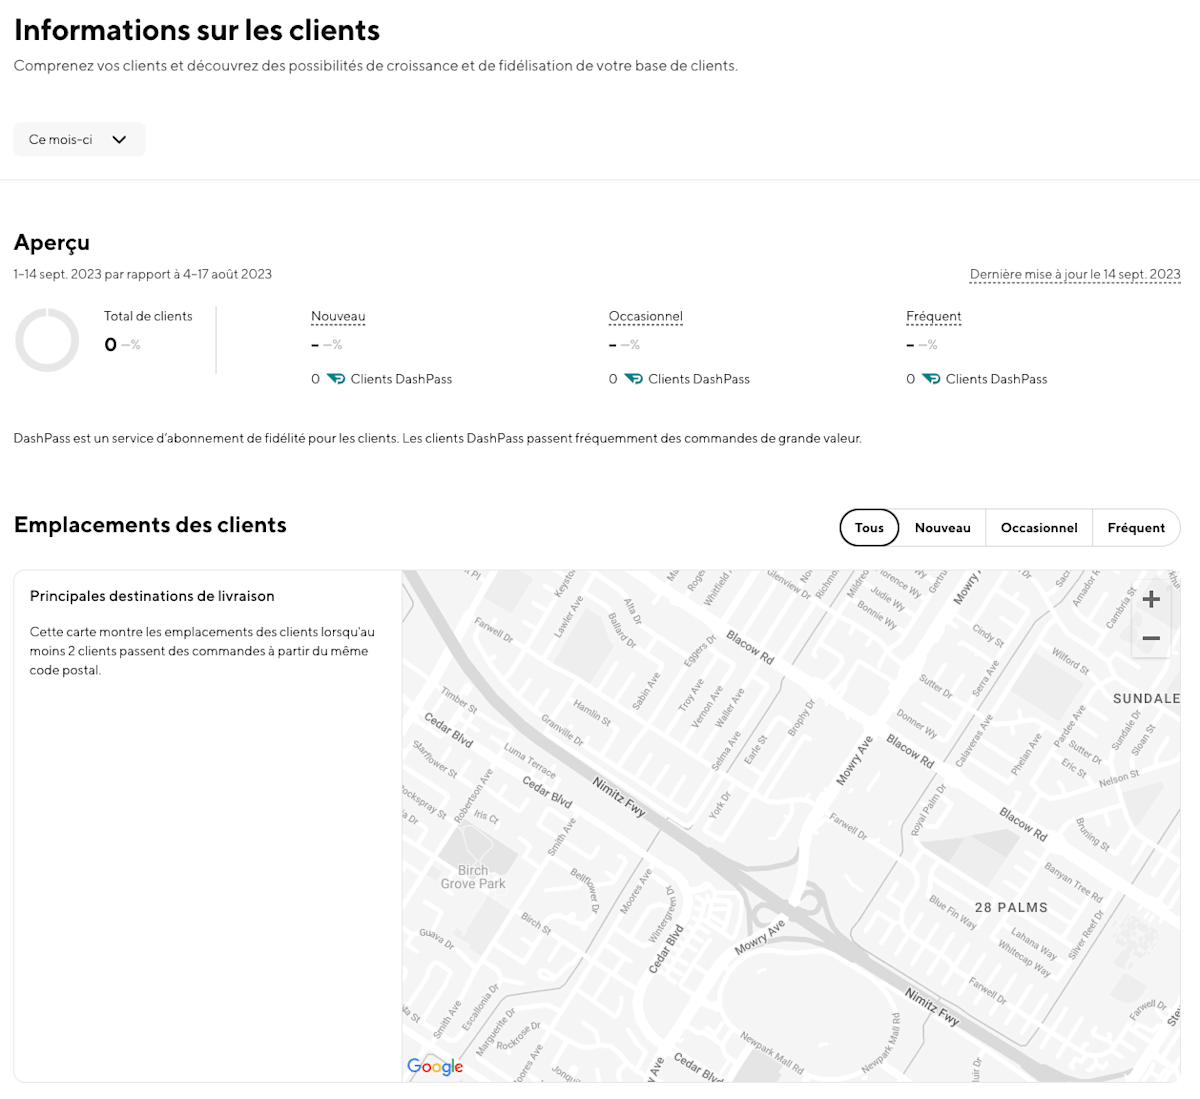Viewport: 1200px width, 1099px height.
Task: Click the DashPass icon under Fréquent
Action: (931, 379)
